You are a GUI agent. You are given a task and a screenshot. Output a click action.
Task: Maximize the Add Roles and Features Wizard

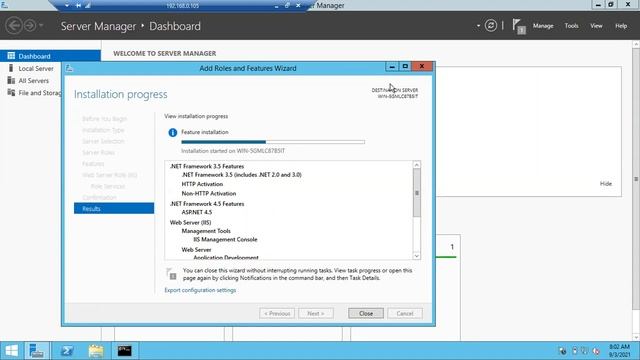click(x=405, y=66)
